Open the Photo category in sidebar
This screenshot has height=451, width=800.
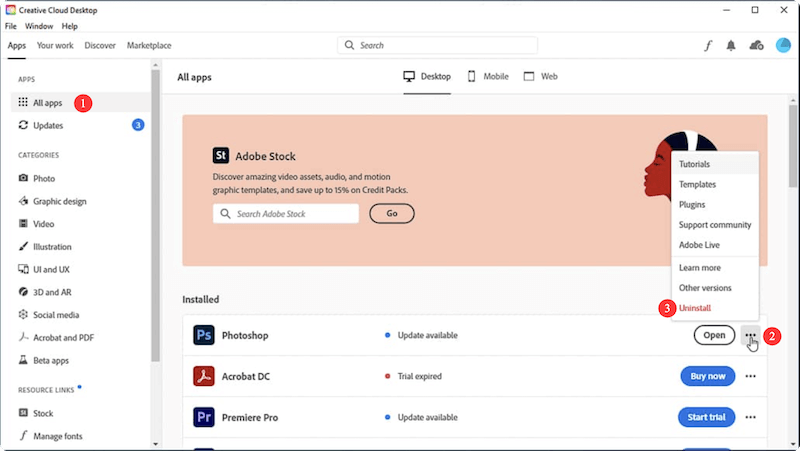[x=44, y=178]
